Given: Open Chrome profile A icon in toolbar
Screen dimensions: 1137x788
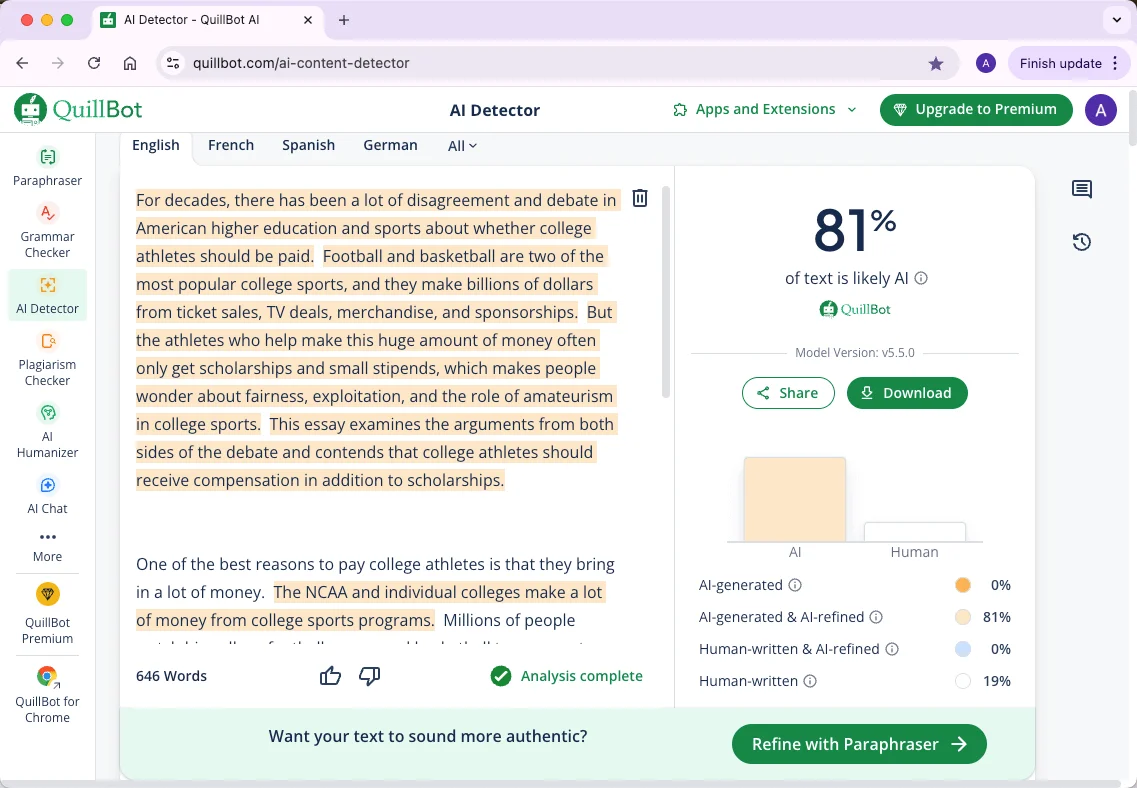Looking at the screenshot, I should coord(985,63).
